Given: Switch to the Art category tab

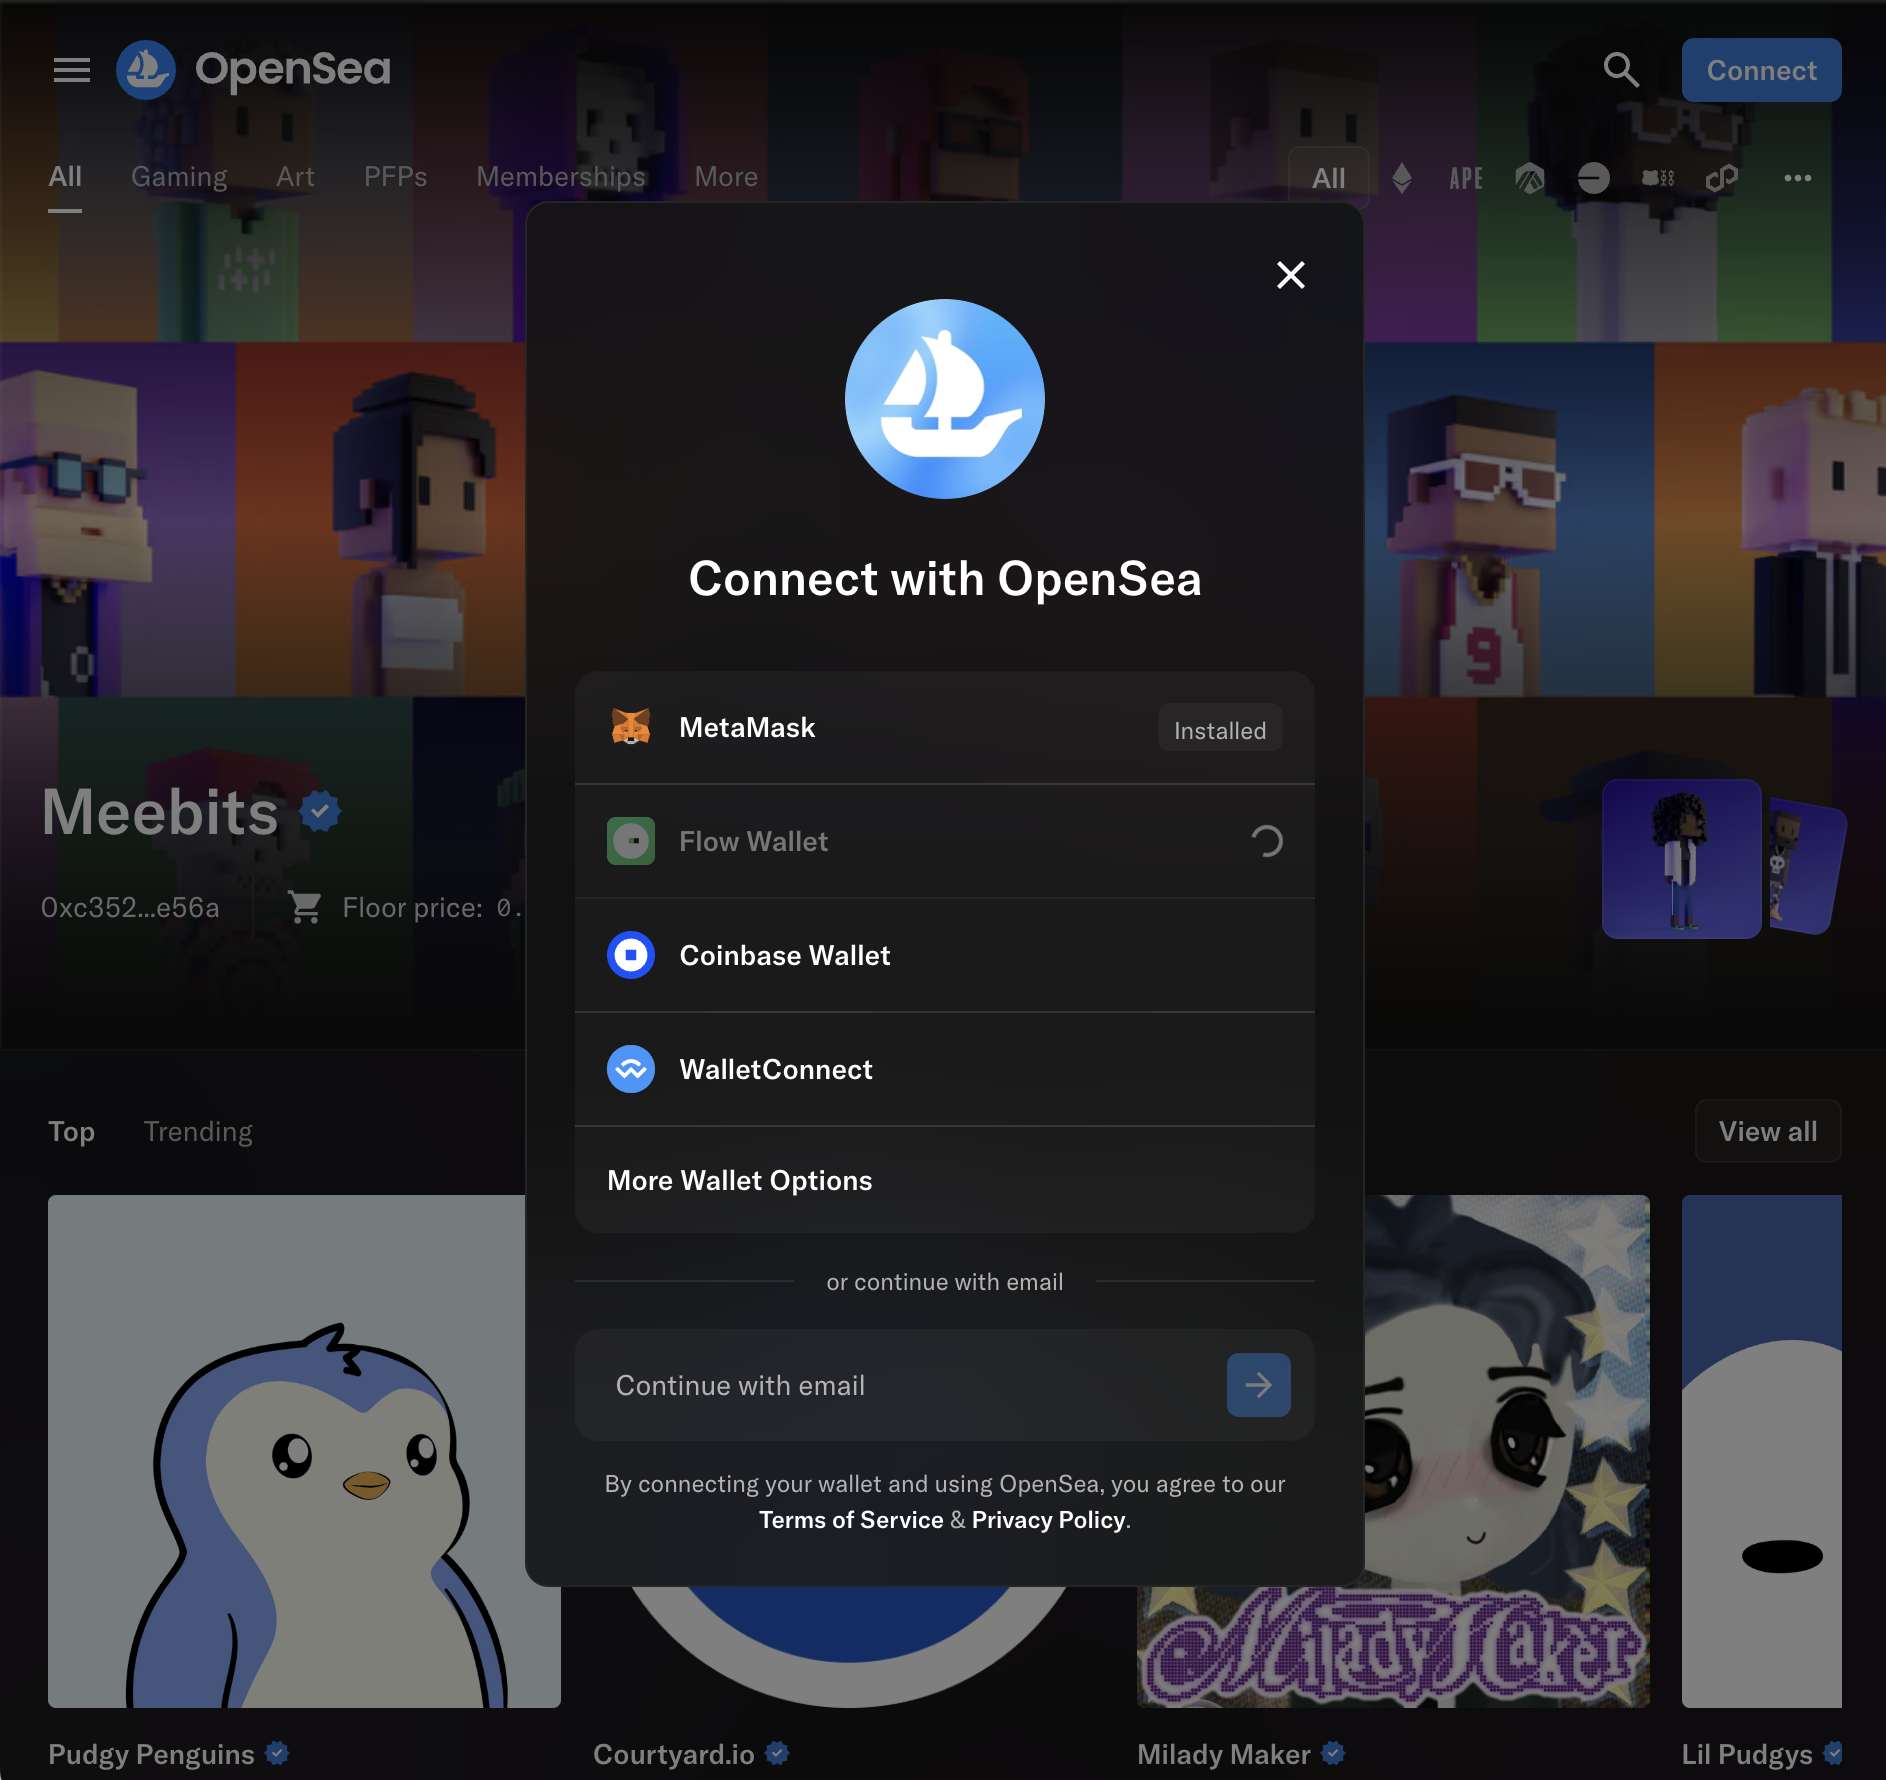Looking at the screenshot, I should (x=295, y=177).
